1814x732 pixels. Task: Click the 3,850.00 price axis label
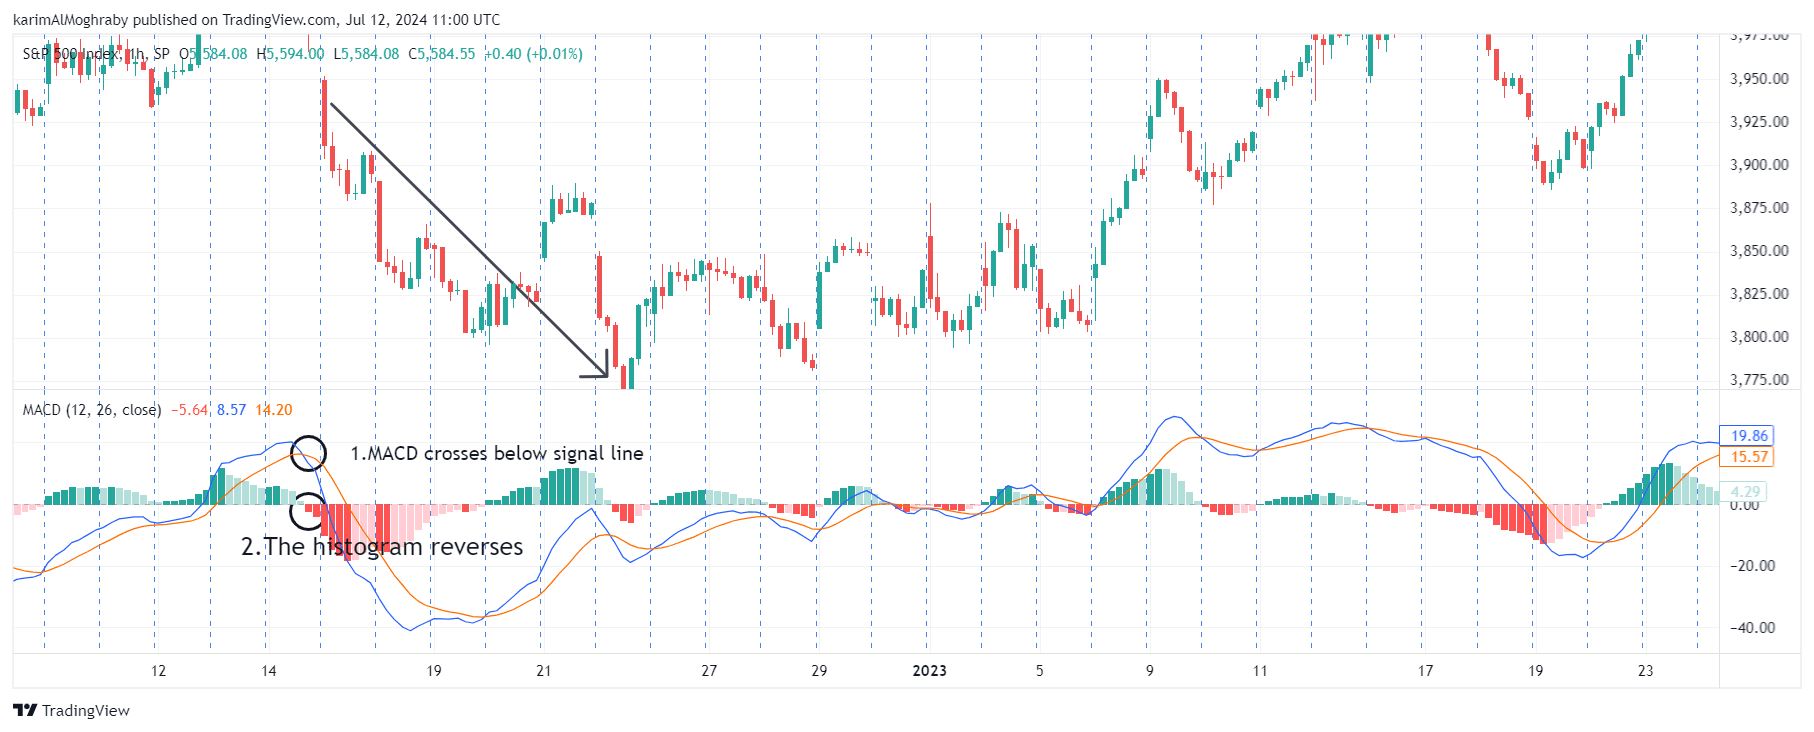[x=1759, y=250]
